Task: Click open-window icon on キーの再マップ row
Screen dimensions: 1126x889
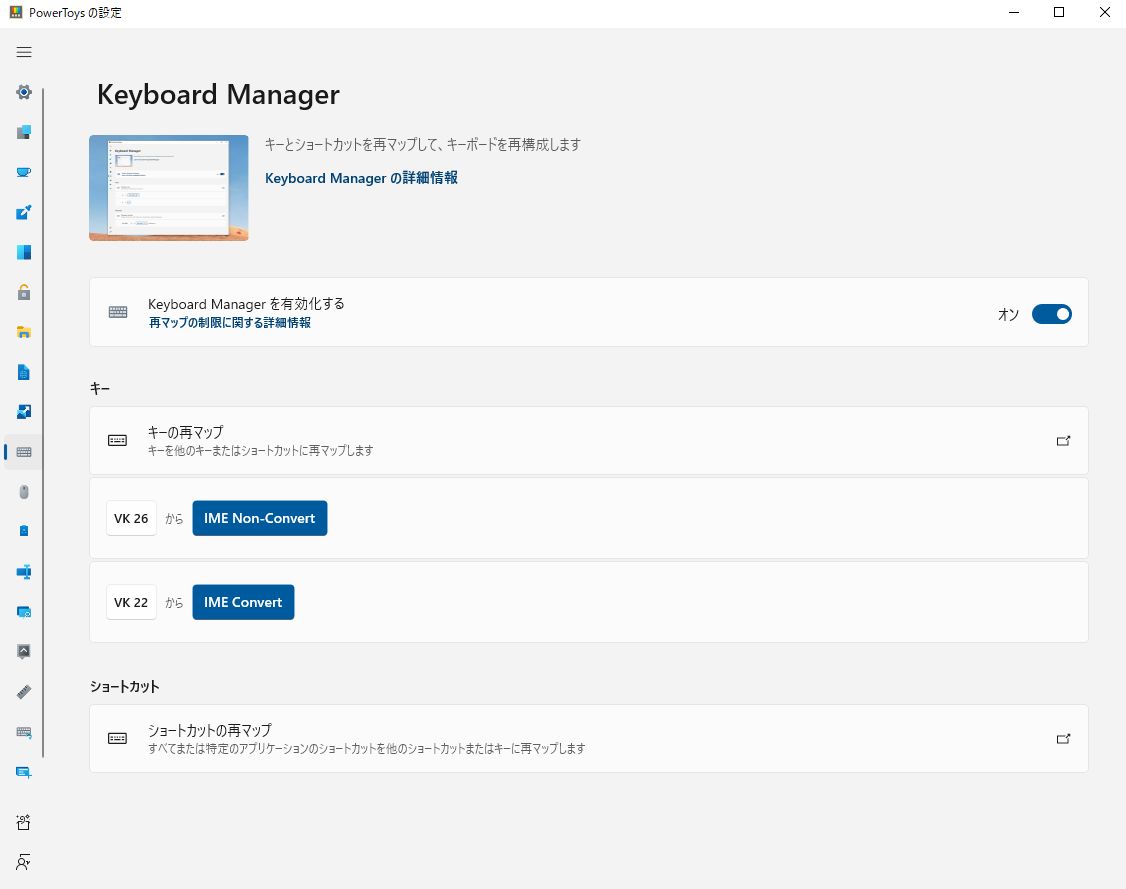Action: pyautogui.click(x=1064, y=441)
